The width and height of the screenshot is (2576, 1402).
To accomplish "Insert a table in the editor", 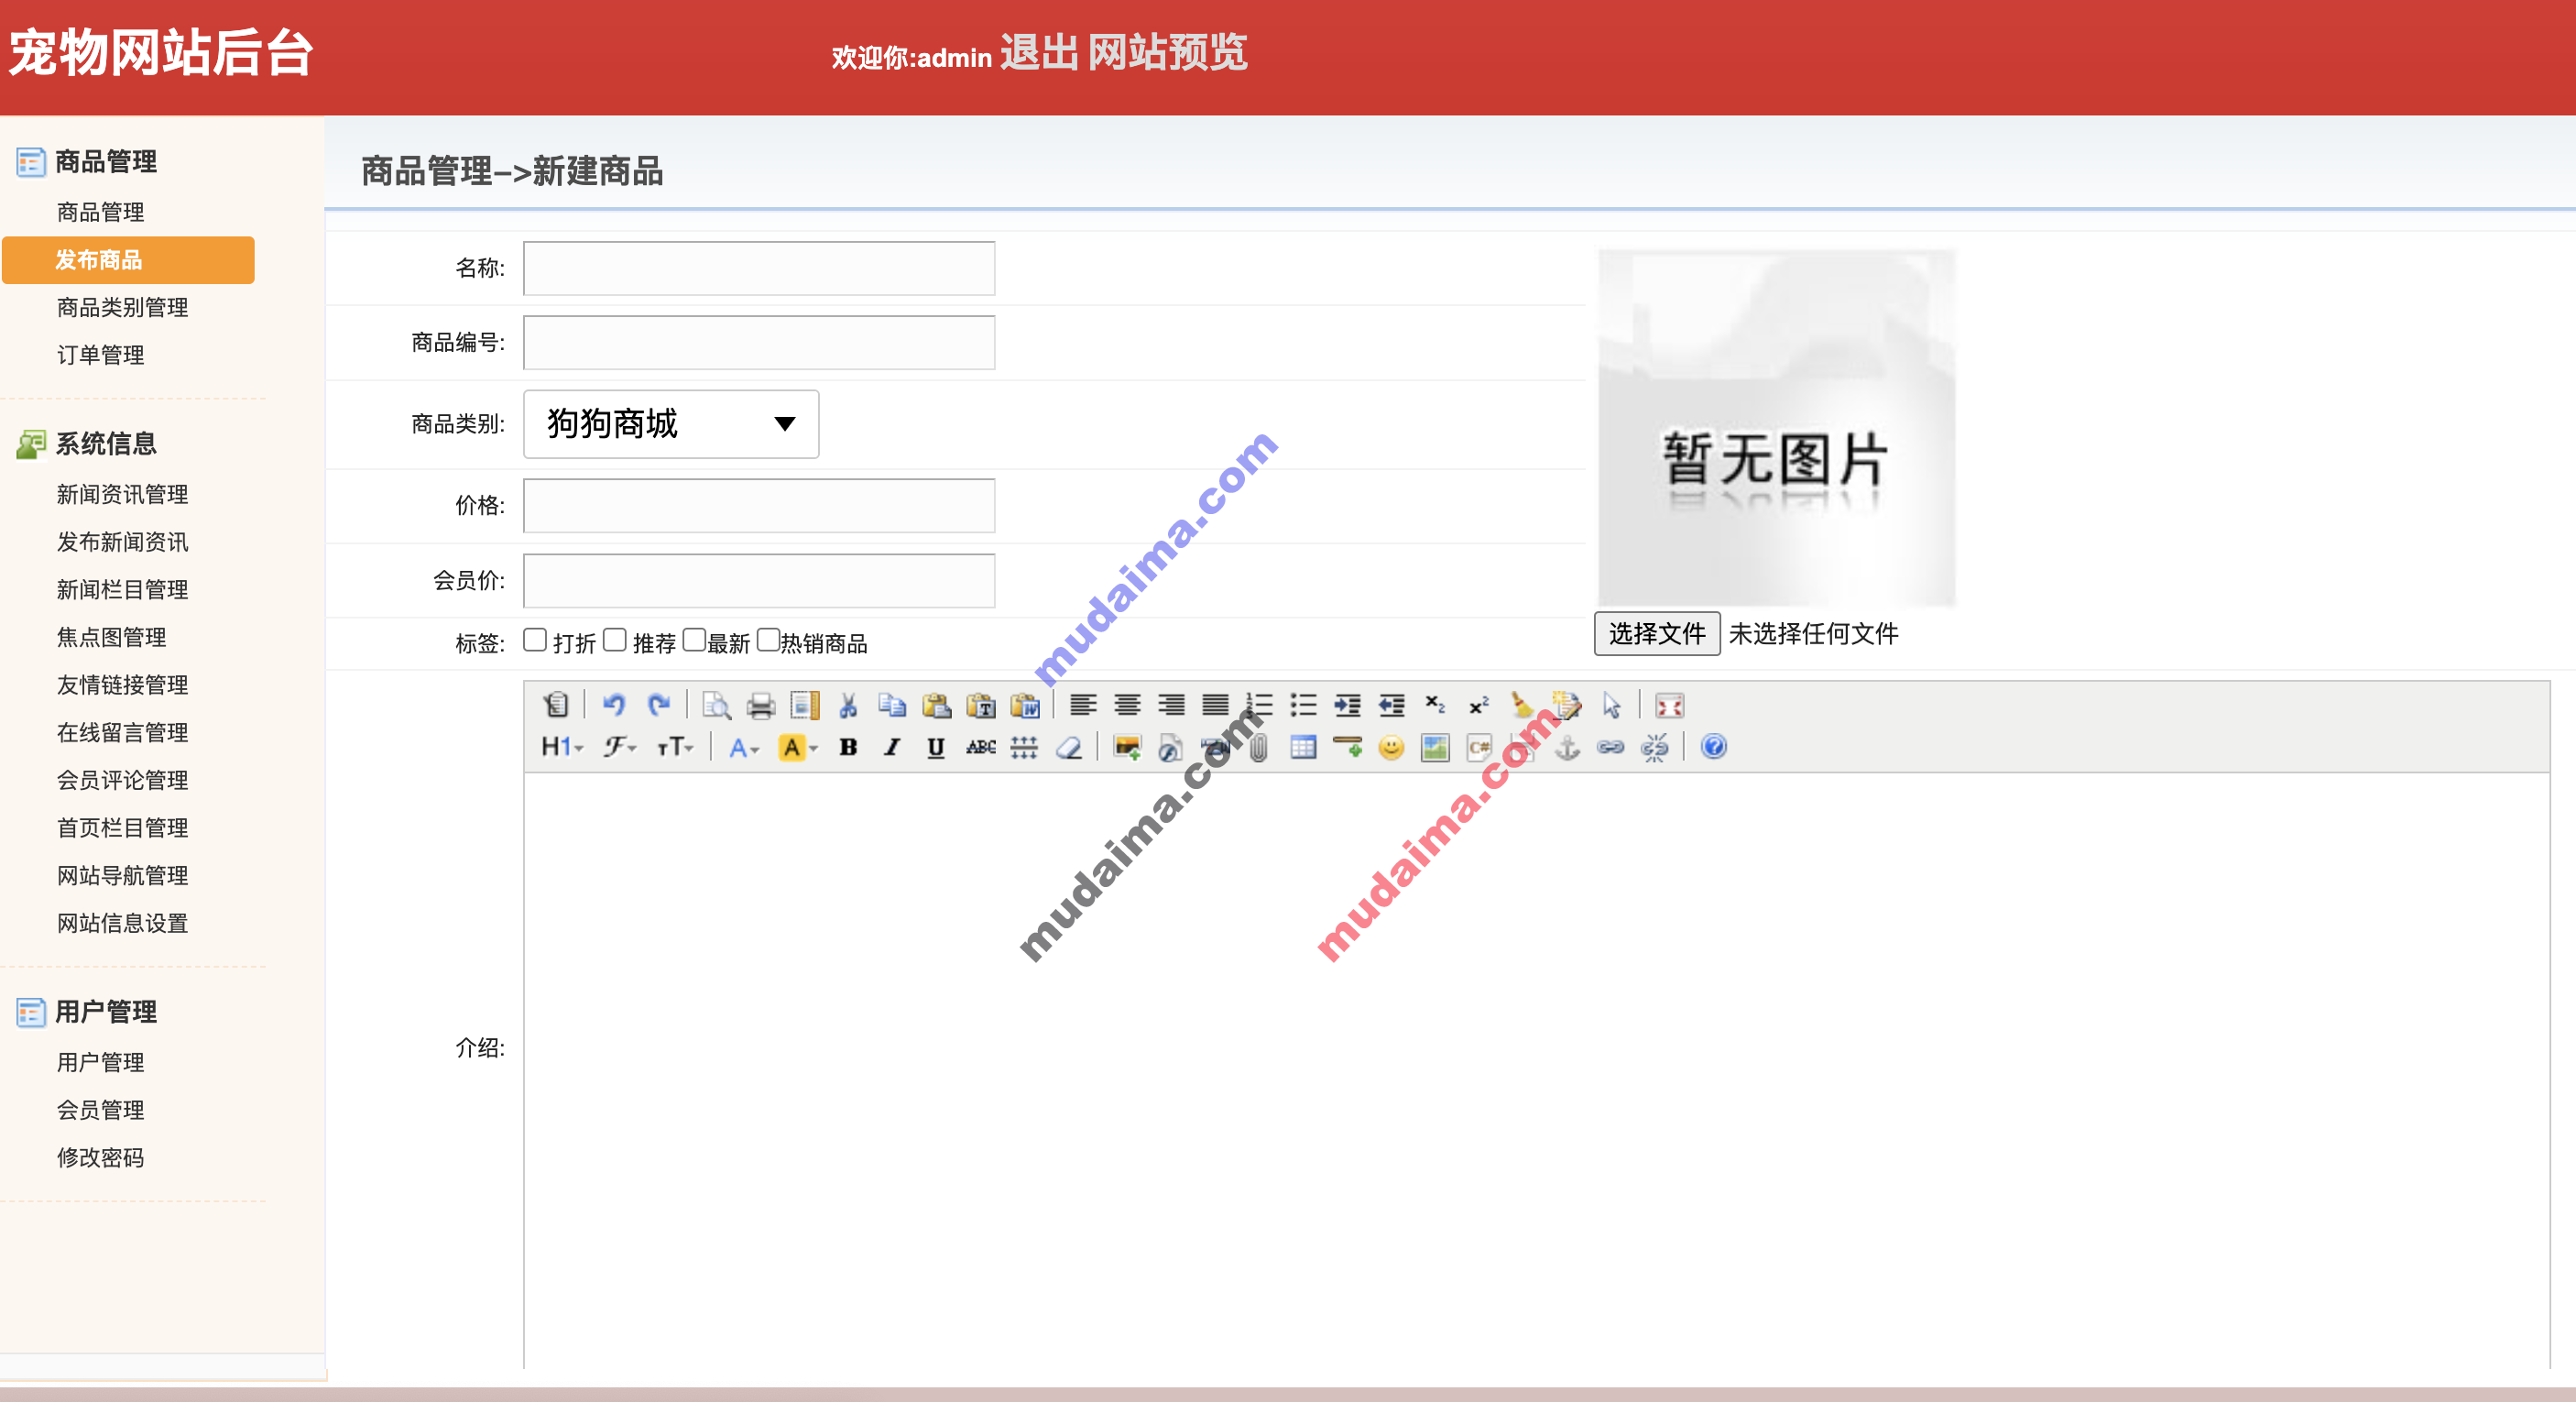I will coord(1303,747).
